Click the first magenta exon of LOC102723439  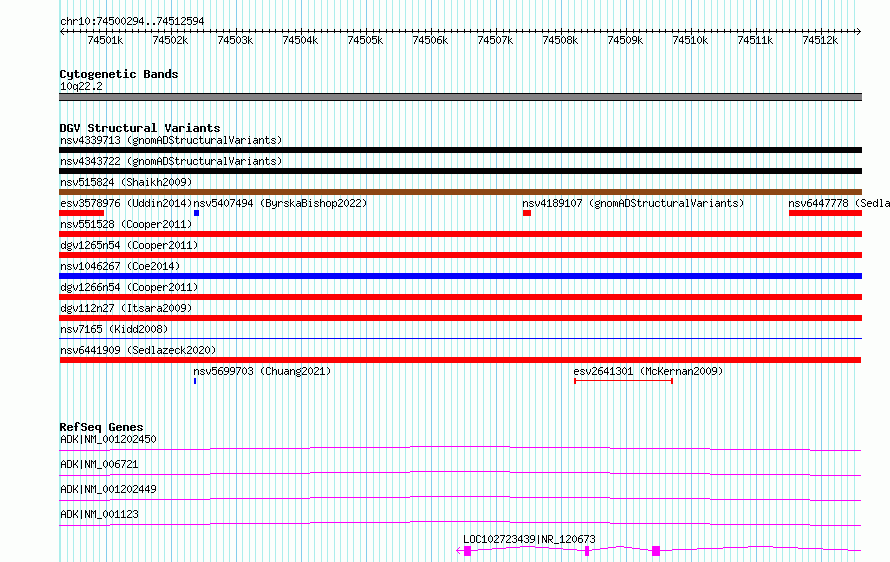click(468, 551)
